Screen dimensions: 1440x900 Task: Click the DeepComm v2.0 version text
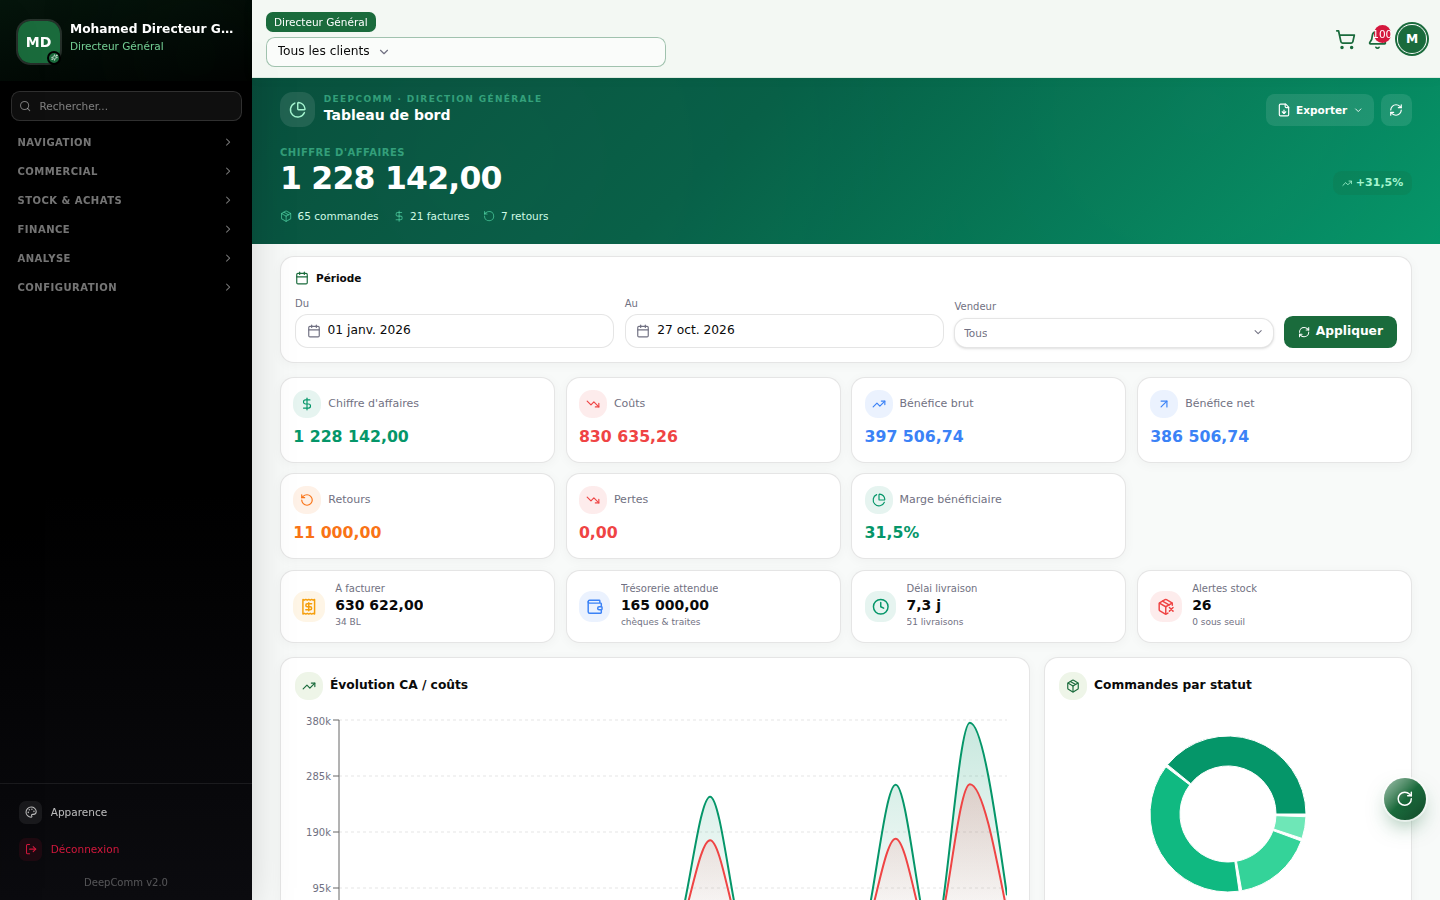[126, 882]
